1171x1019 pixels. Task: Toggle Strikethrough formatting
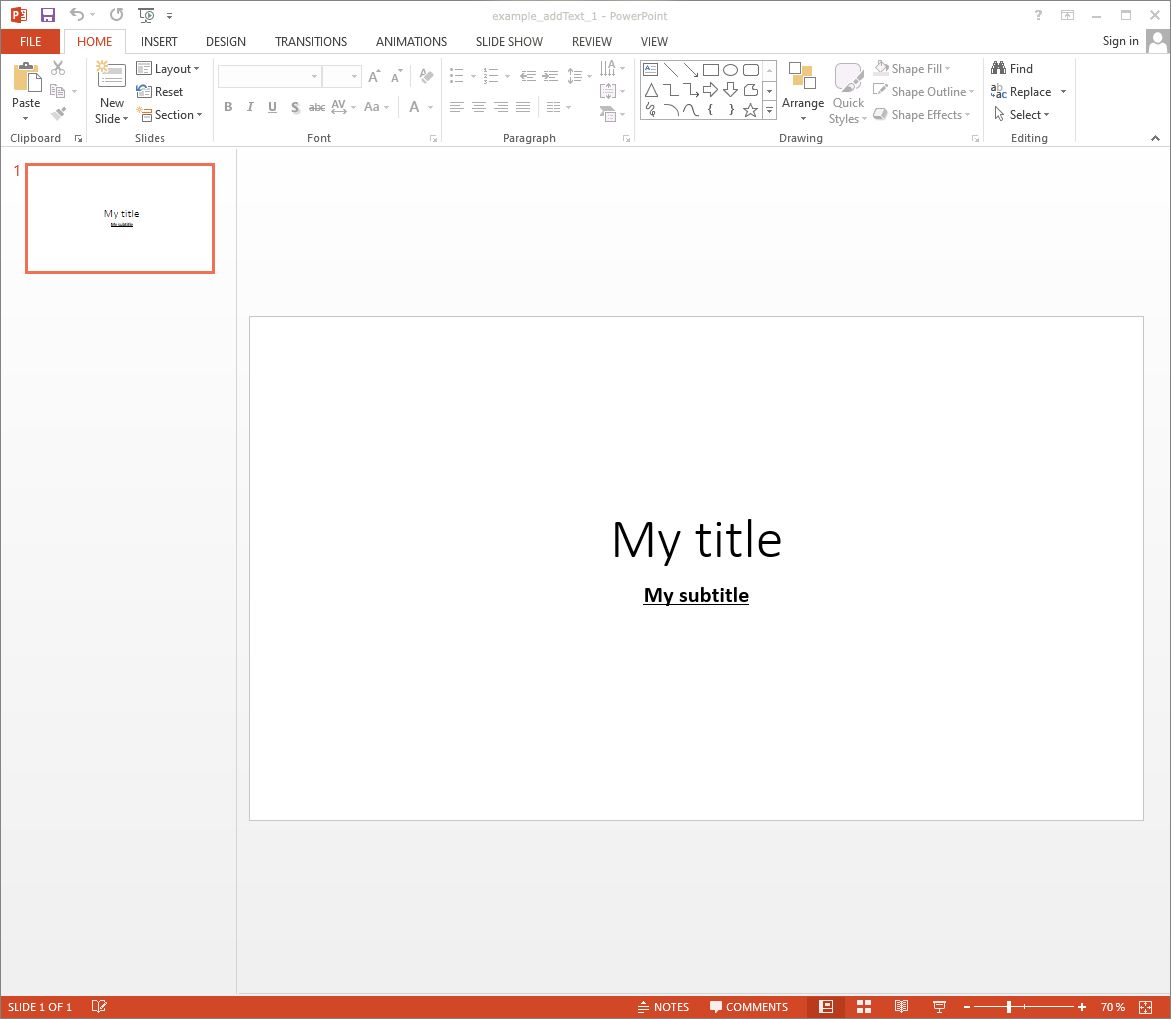click(x=317, y=107)
